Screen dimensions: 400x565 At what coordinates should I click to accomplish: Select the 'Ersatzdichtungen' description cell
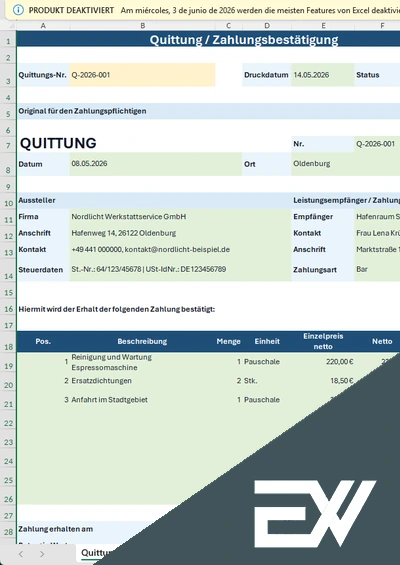click(x=143, y=381)
